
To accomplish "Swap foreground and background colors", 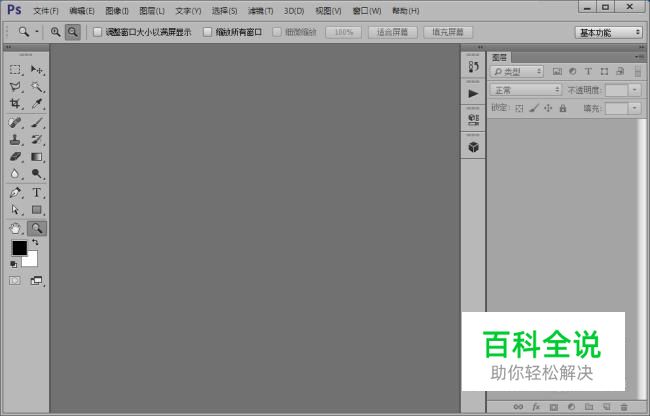I will 35,242.
